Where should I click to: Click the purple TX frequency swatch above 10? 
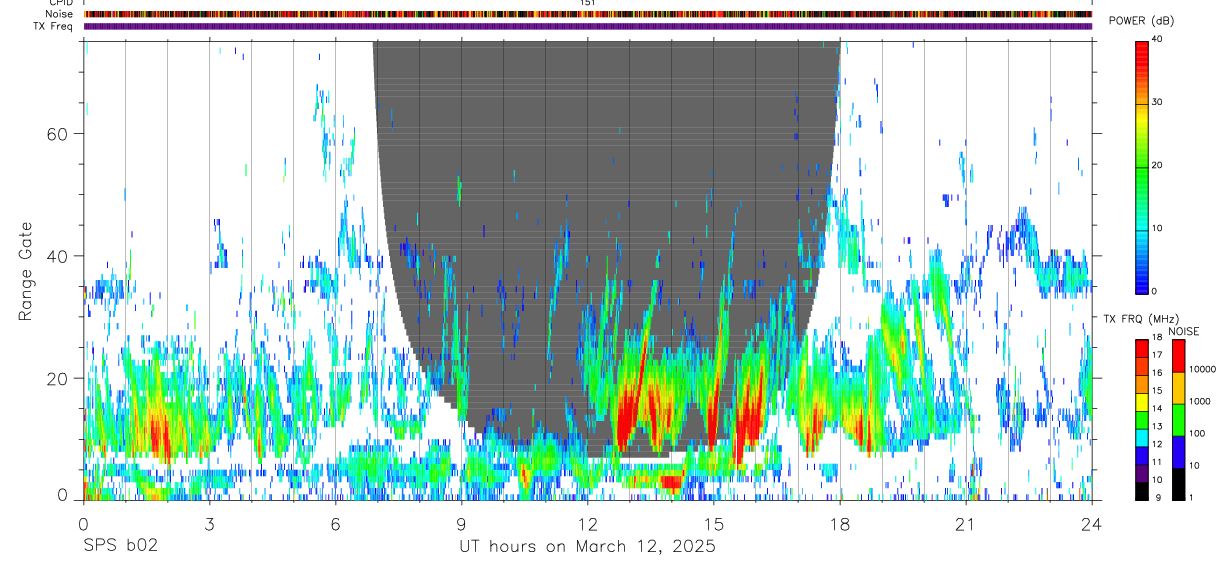point(1142,472)
